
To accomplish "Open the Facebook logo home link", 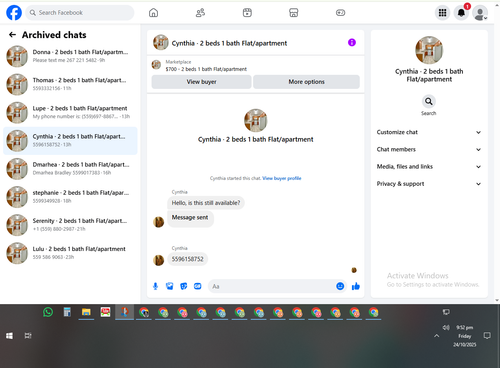I will coord(14,13).
